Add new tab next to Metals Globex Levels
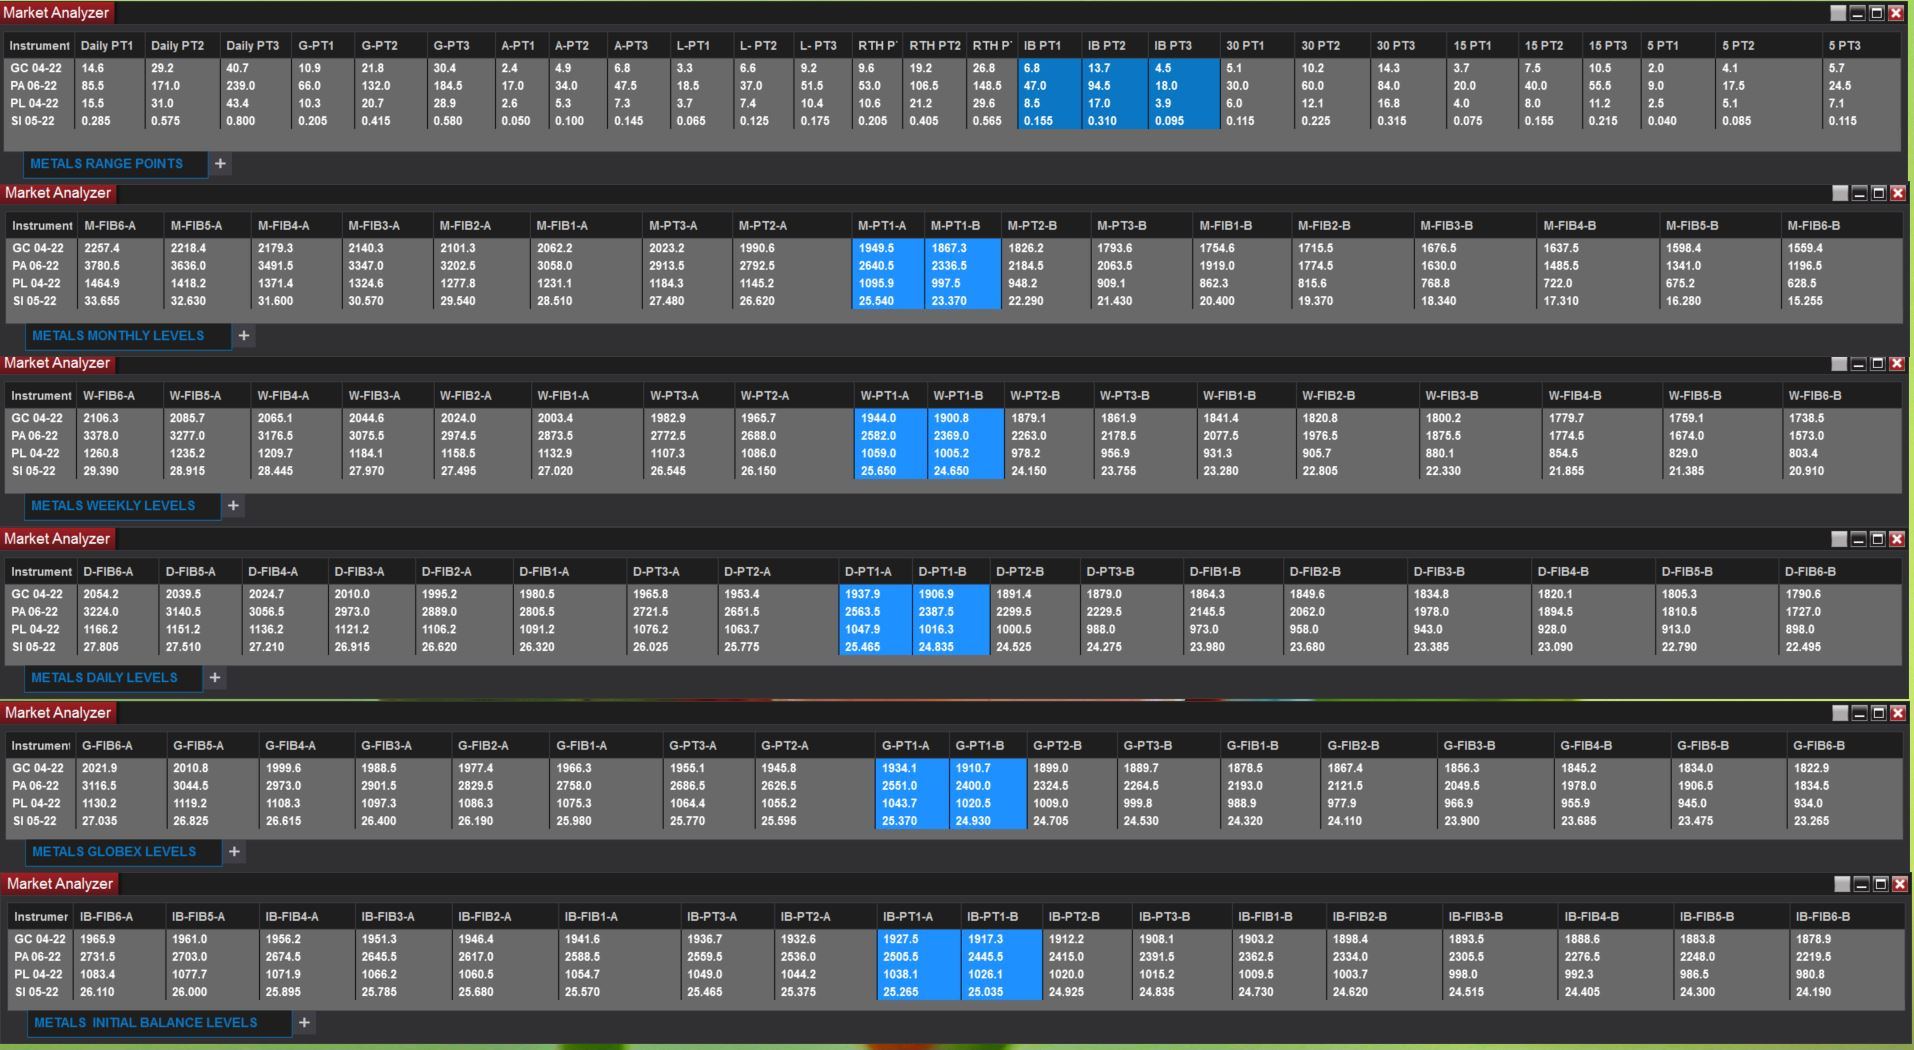Image resolution: width=1914 pixels, height=1050 pixels. point(234,852)
